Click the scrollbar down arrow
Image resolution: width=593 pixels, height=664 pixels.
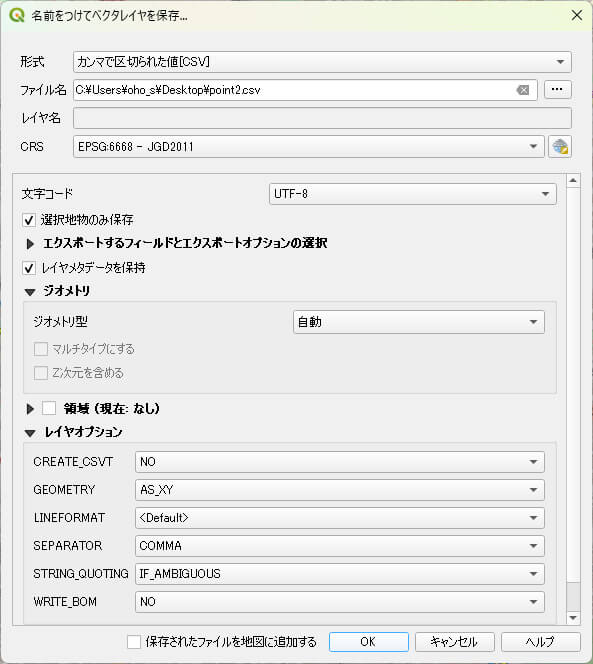573,617
